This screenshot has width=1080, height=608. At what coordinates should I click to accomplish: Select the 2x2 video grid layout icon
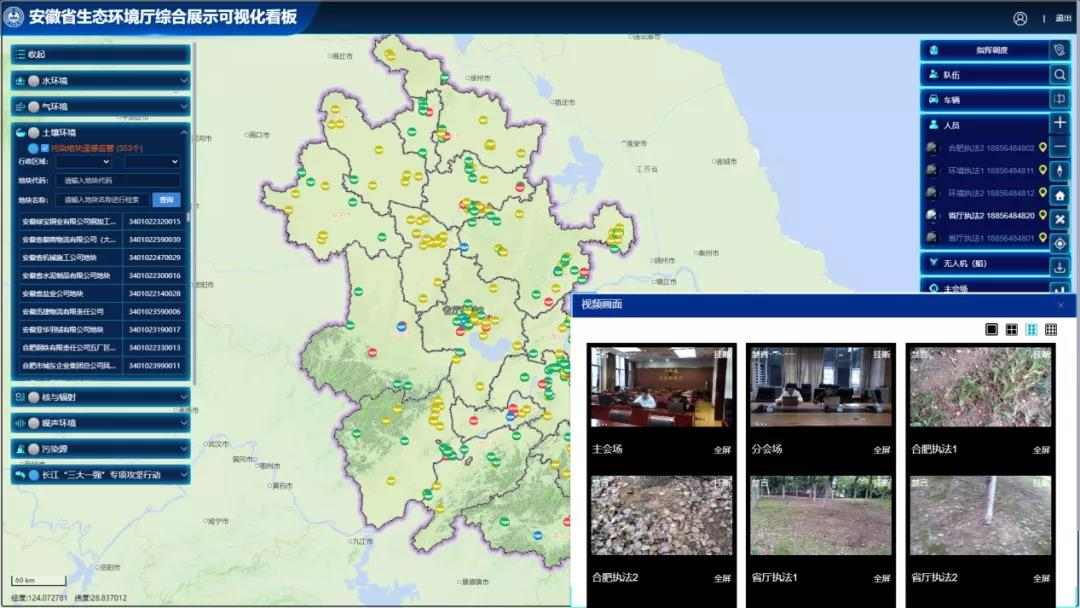pyautogui.click(x=1011, y=330)
